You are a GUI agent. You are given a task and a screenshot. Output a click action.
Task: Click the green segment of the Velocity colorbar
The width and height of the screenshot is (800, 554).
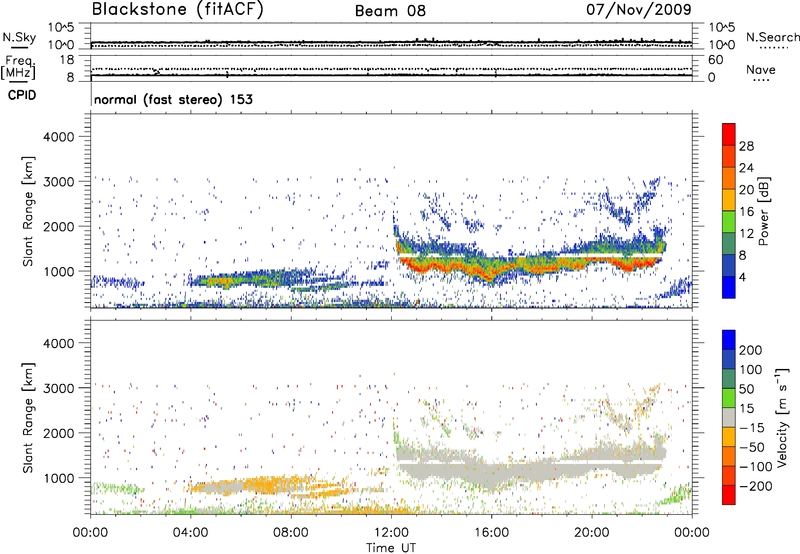(729, 398)
